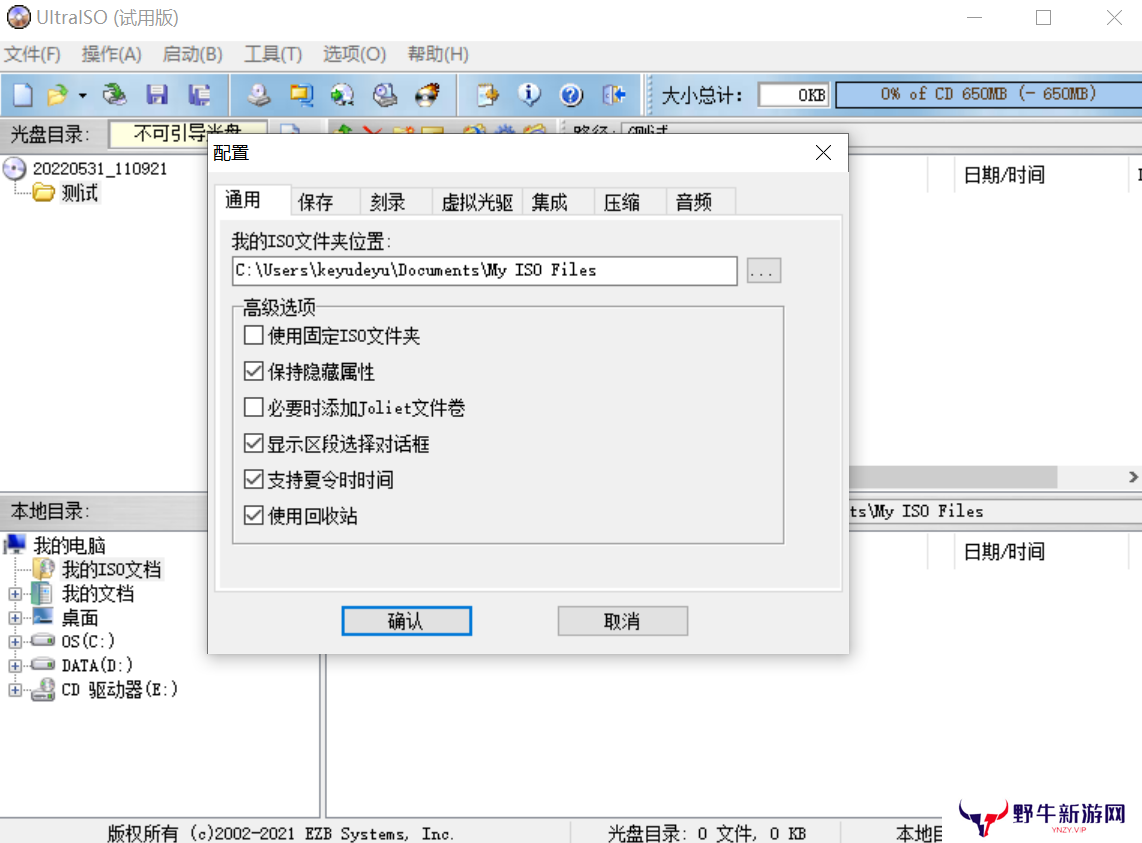The width and height of the screenshot is (1142, 843).
Task: Click the Open file folder icon
Action: pos(57,95)
